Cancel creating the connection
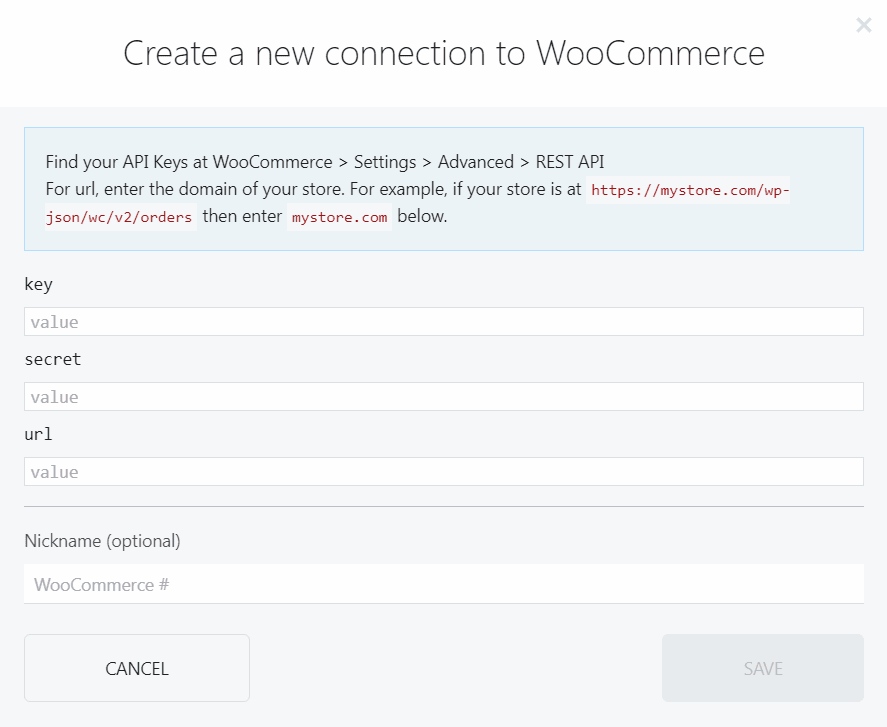 [137, 668]
